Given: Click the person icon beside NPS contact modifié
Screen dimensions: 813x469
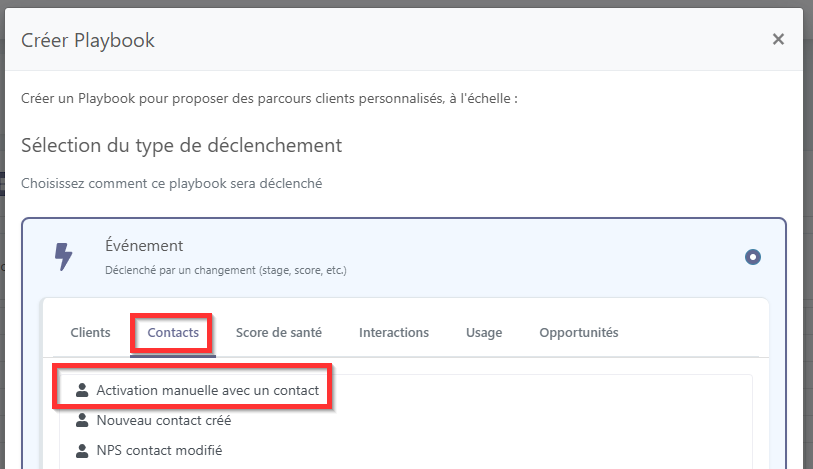Looking at the screenshot, I should 82,450.
